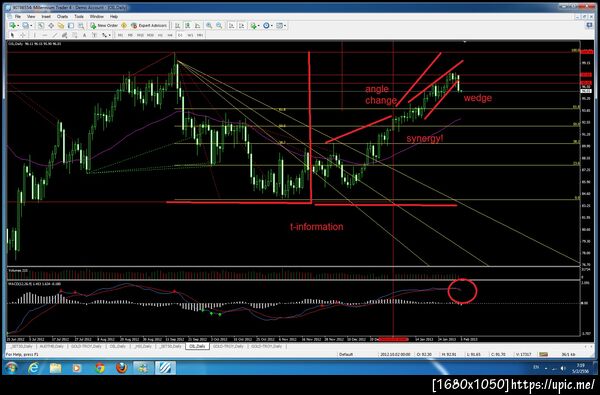Toggle chart Auto Scroll
The width and height of the screenshot is (600, 395).
click(232, 25)
